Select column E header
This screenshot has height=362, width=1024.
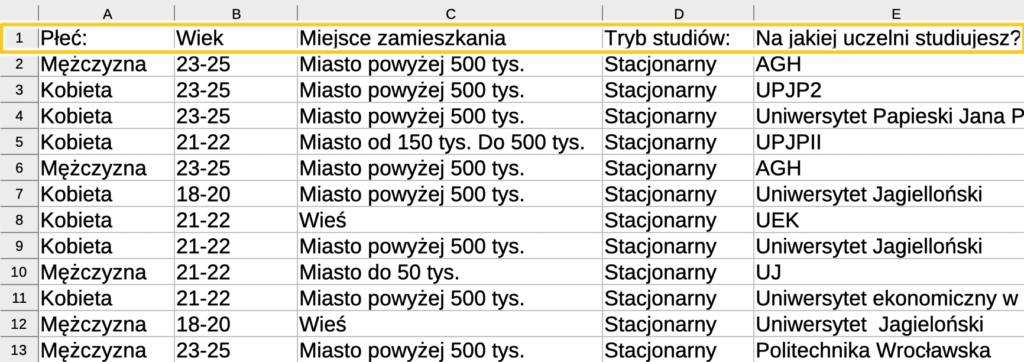pos(888,14)
